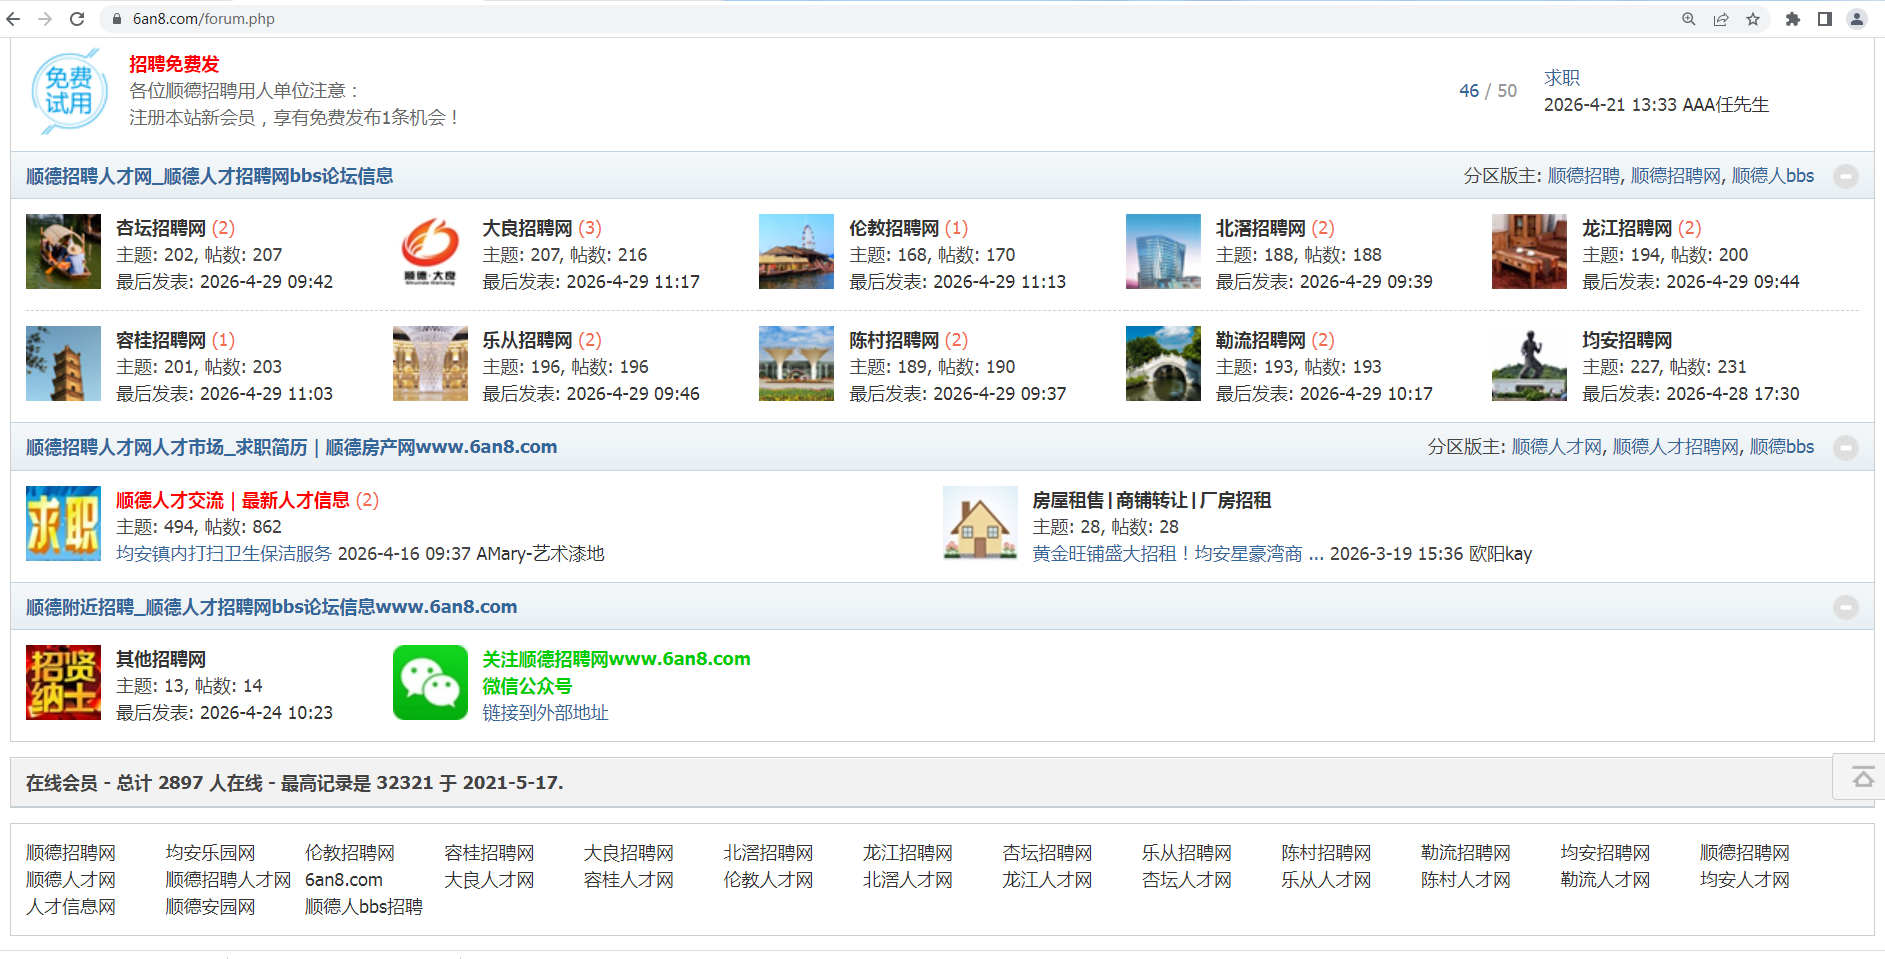Open the 招聘免费发 announcement link
The image size is (1885, 959).
pos(174,64)
